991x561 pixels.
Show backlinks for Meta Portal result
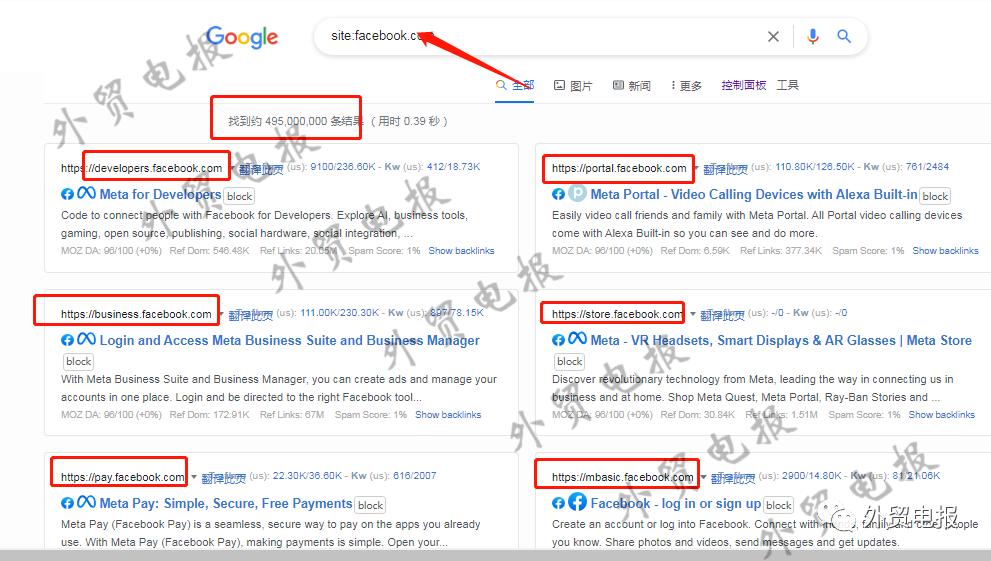[x=945, y=251]
